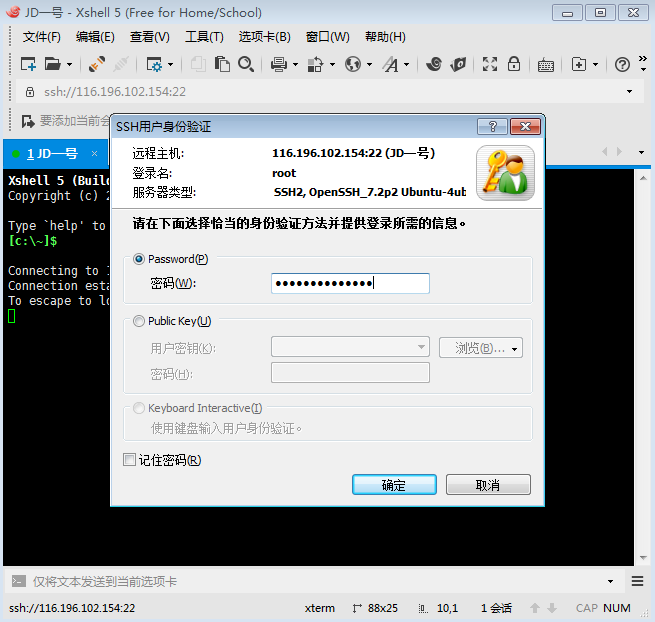
Task: Click the status bar down arrow icon
Action: 552,608
